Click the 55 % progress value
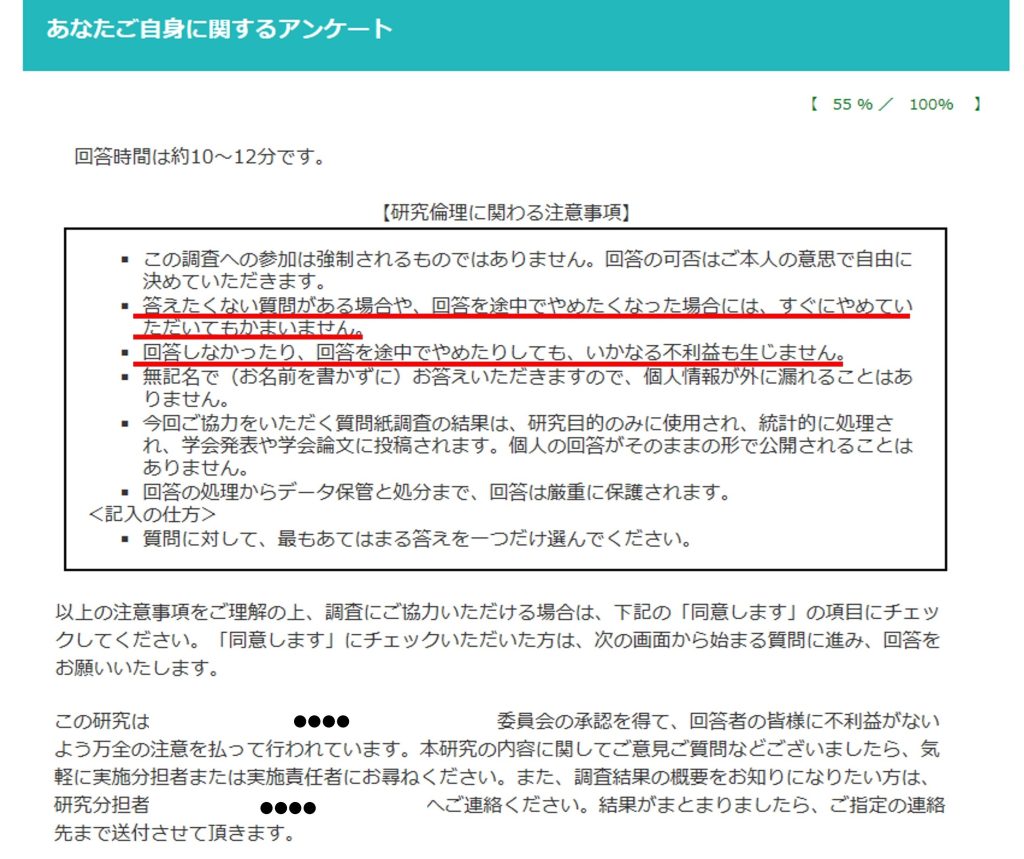1024x859 pixels. 852,104
